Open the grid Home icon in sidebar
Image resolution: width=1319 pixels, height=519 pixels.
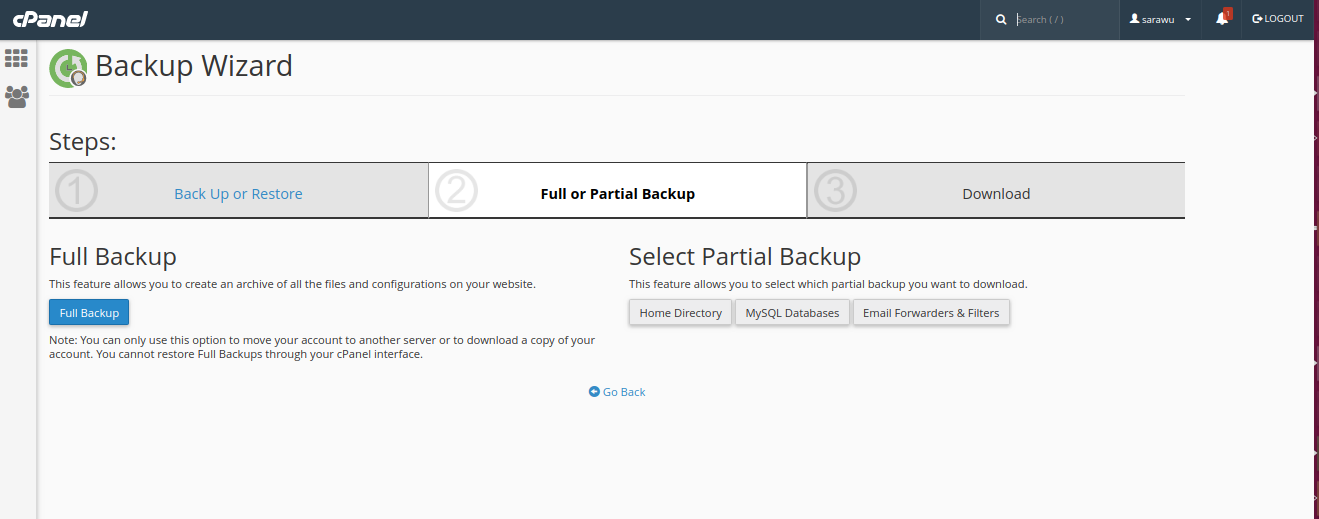16,59
